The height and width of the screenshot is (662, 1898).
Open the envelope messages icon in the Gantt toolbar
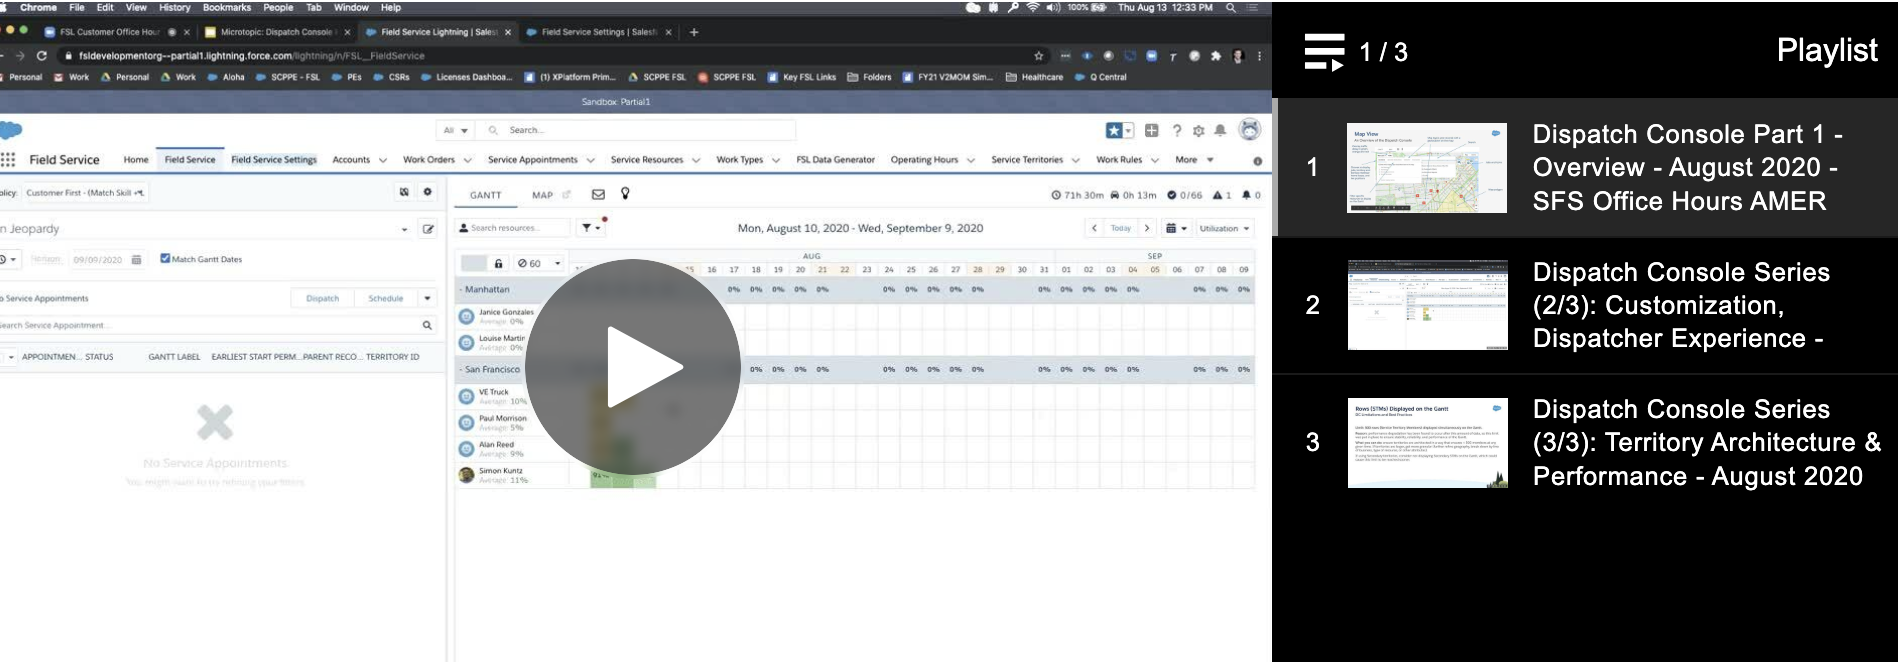pyautogui.click(x=598, y=195)
